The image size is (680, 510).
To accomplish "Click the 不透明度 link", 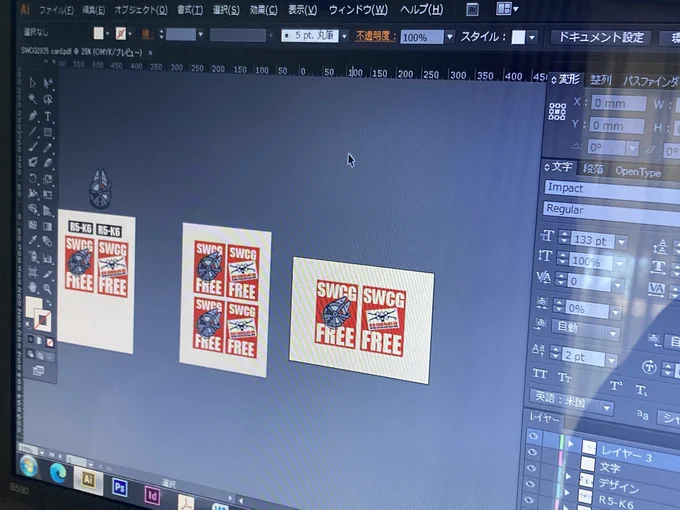I will click(x=376, y=36).
